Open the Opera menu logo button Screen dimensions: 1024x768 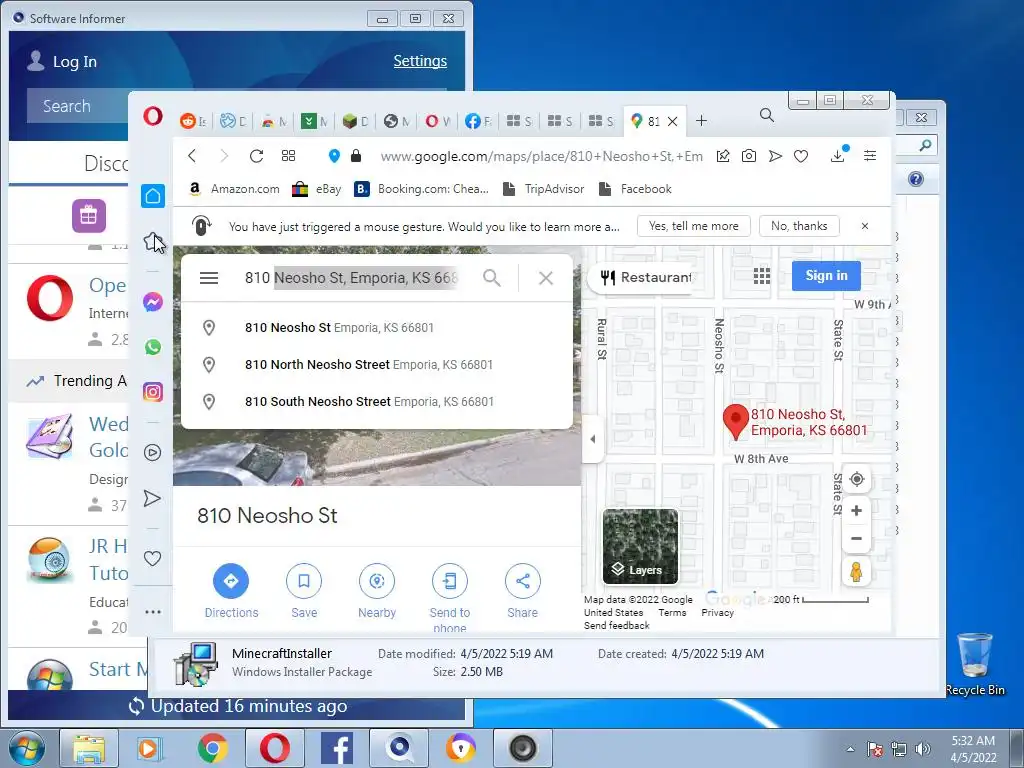click(x=153, y=117)
